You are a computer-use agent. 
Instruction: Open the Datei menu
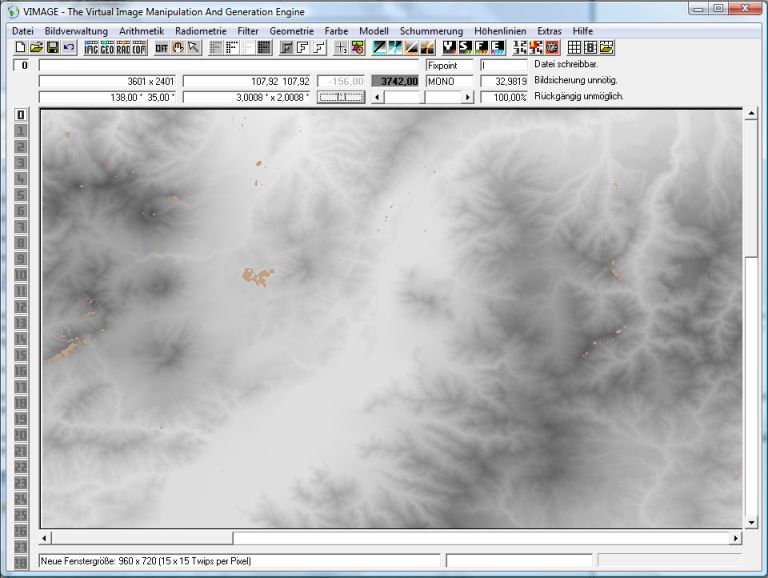(x=22, y=31)
